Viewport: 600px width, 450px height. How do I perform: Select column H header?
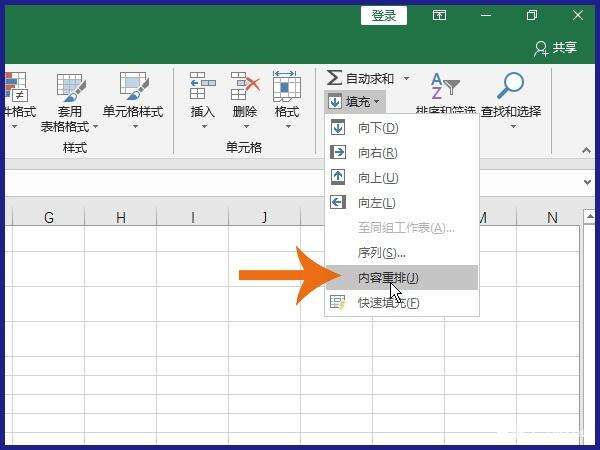pos(121,217)
